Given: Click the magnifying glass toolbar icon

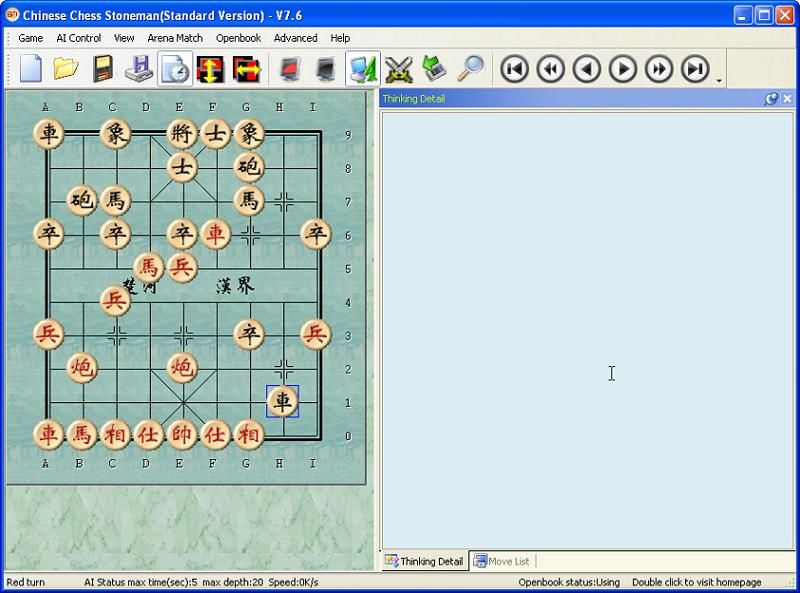Looking at the screenshot, I should pyautogui.click(x=470, y=68).
